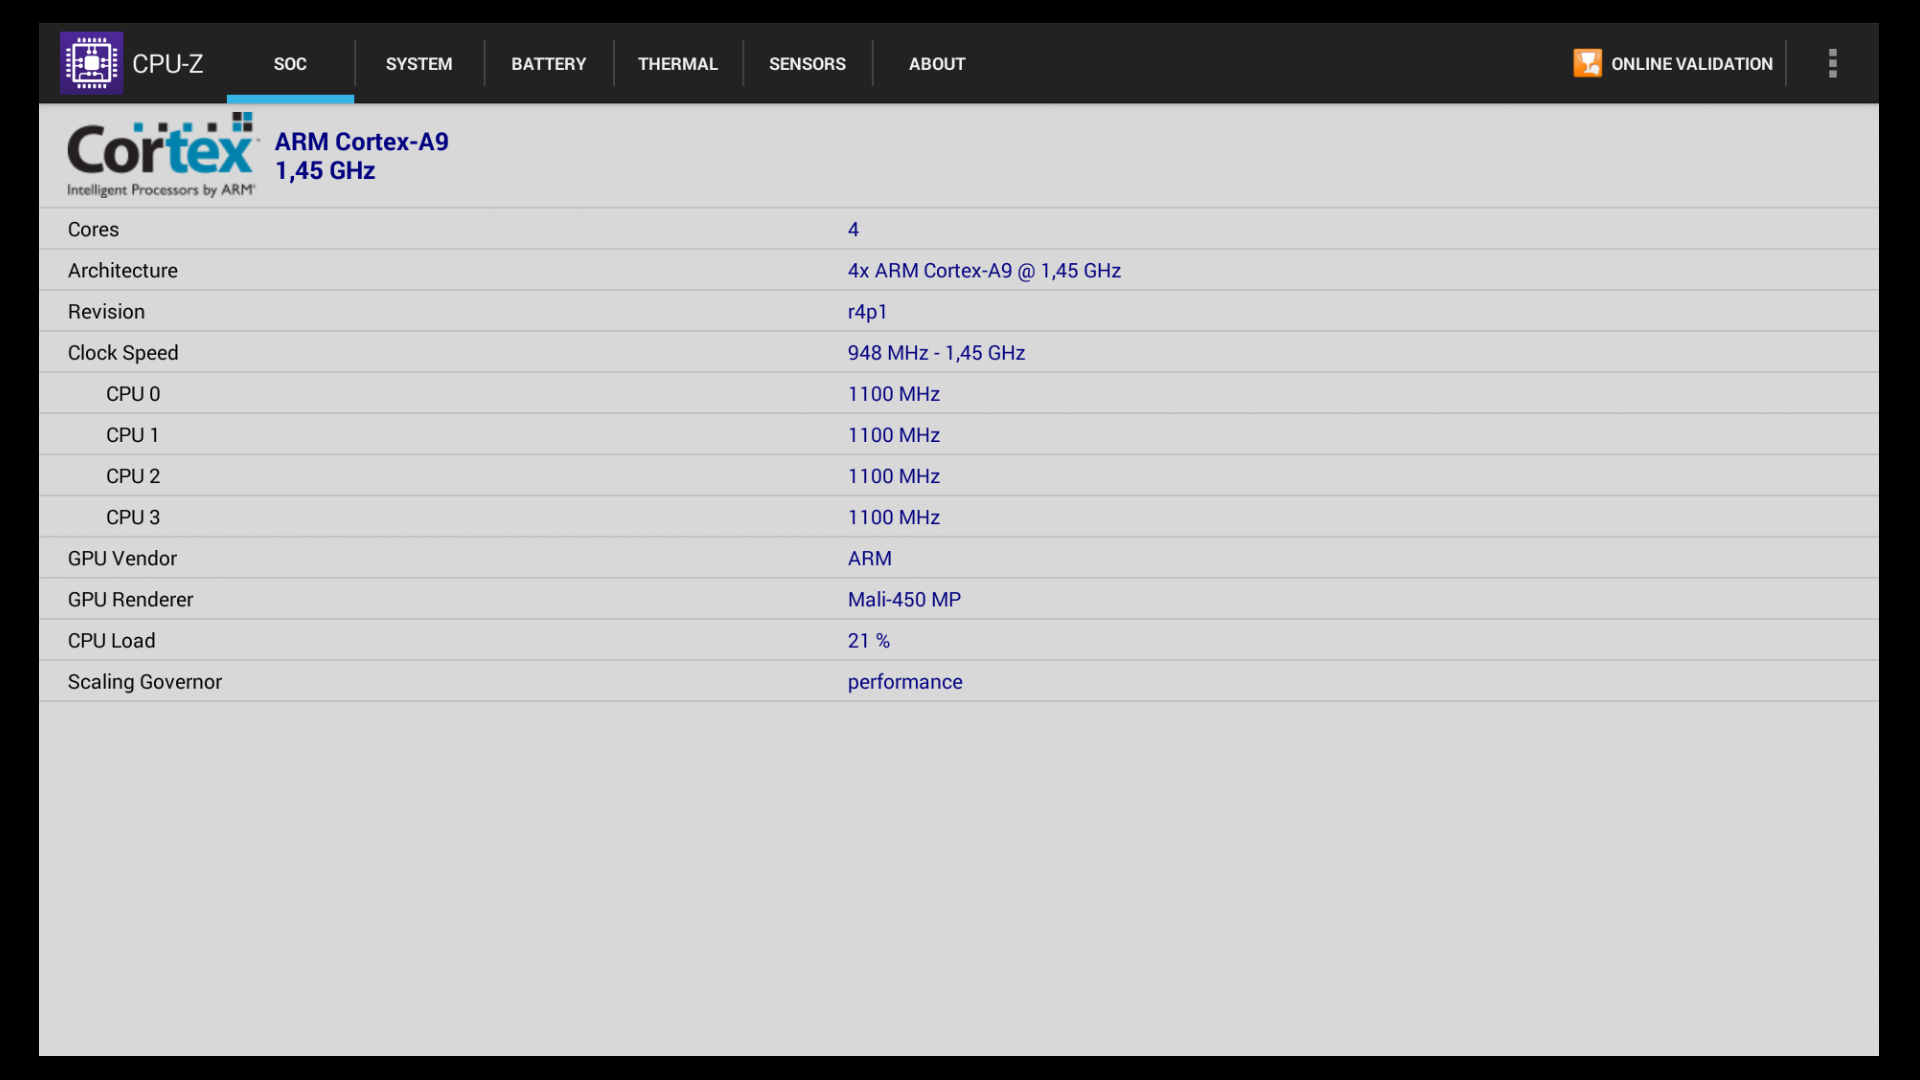1920x1080 pixels.
Task: Click the r4p1 revision value
Action: tap(867, 312)
